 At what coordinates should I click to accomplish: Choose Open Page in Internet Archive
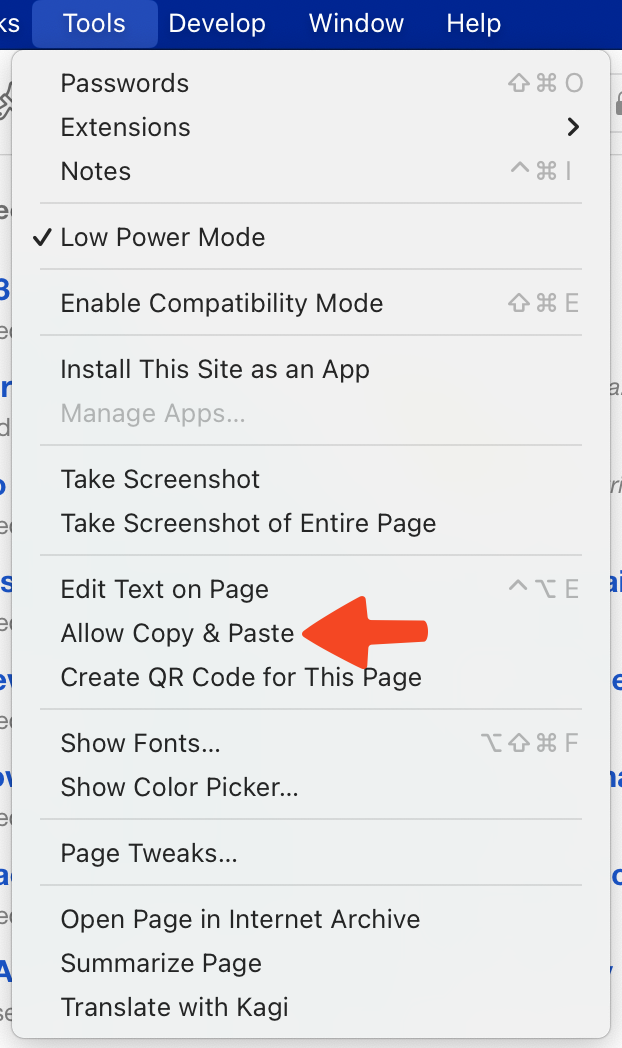tap(311, 920)
